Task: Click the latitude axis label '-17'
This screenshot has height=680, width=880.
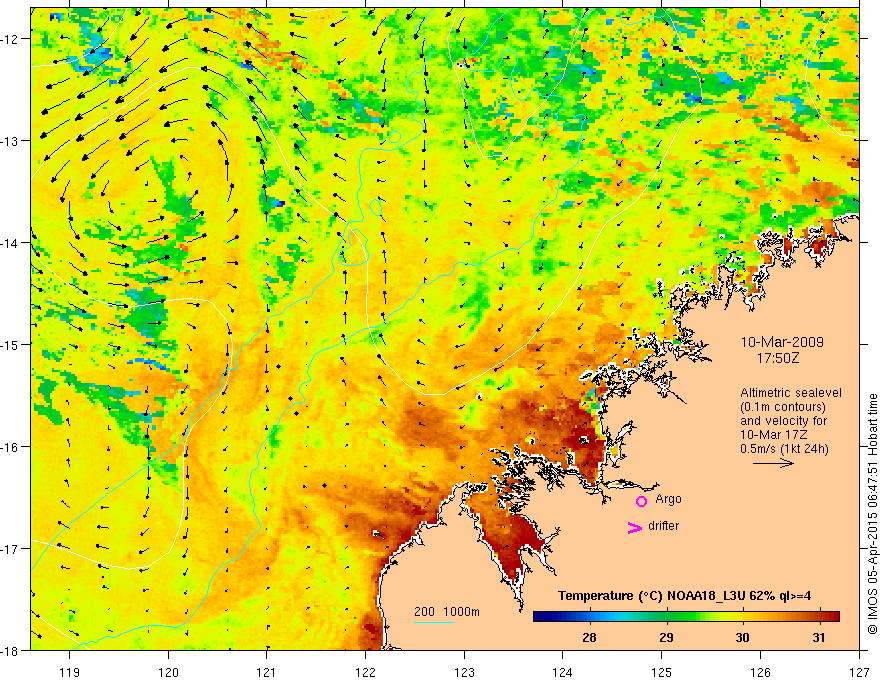Action: pos(11,549)
